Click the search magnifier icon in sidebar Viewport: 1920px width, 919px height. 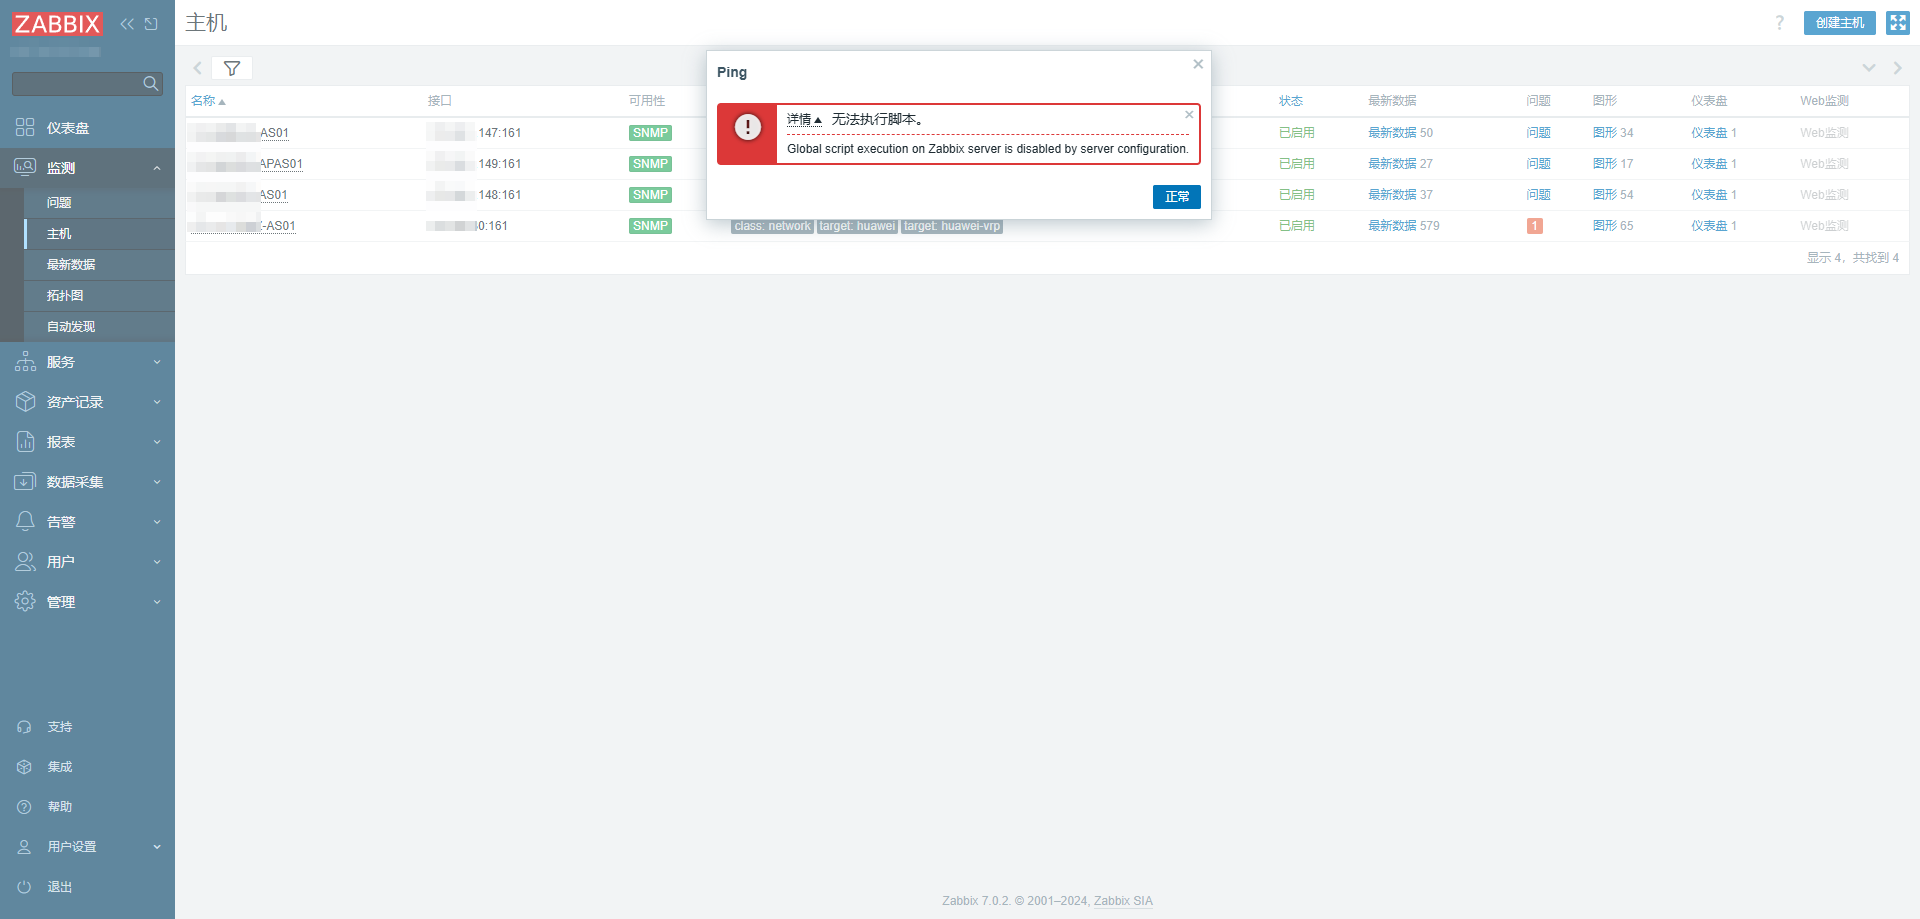[x=151, y=84]
